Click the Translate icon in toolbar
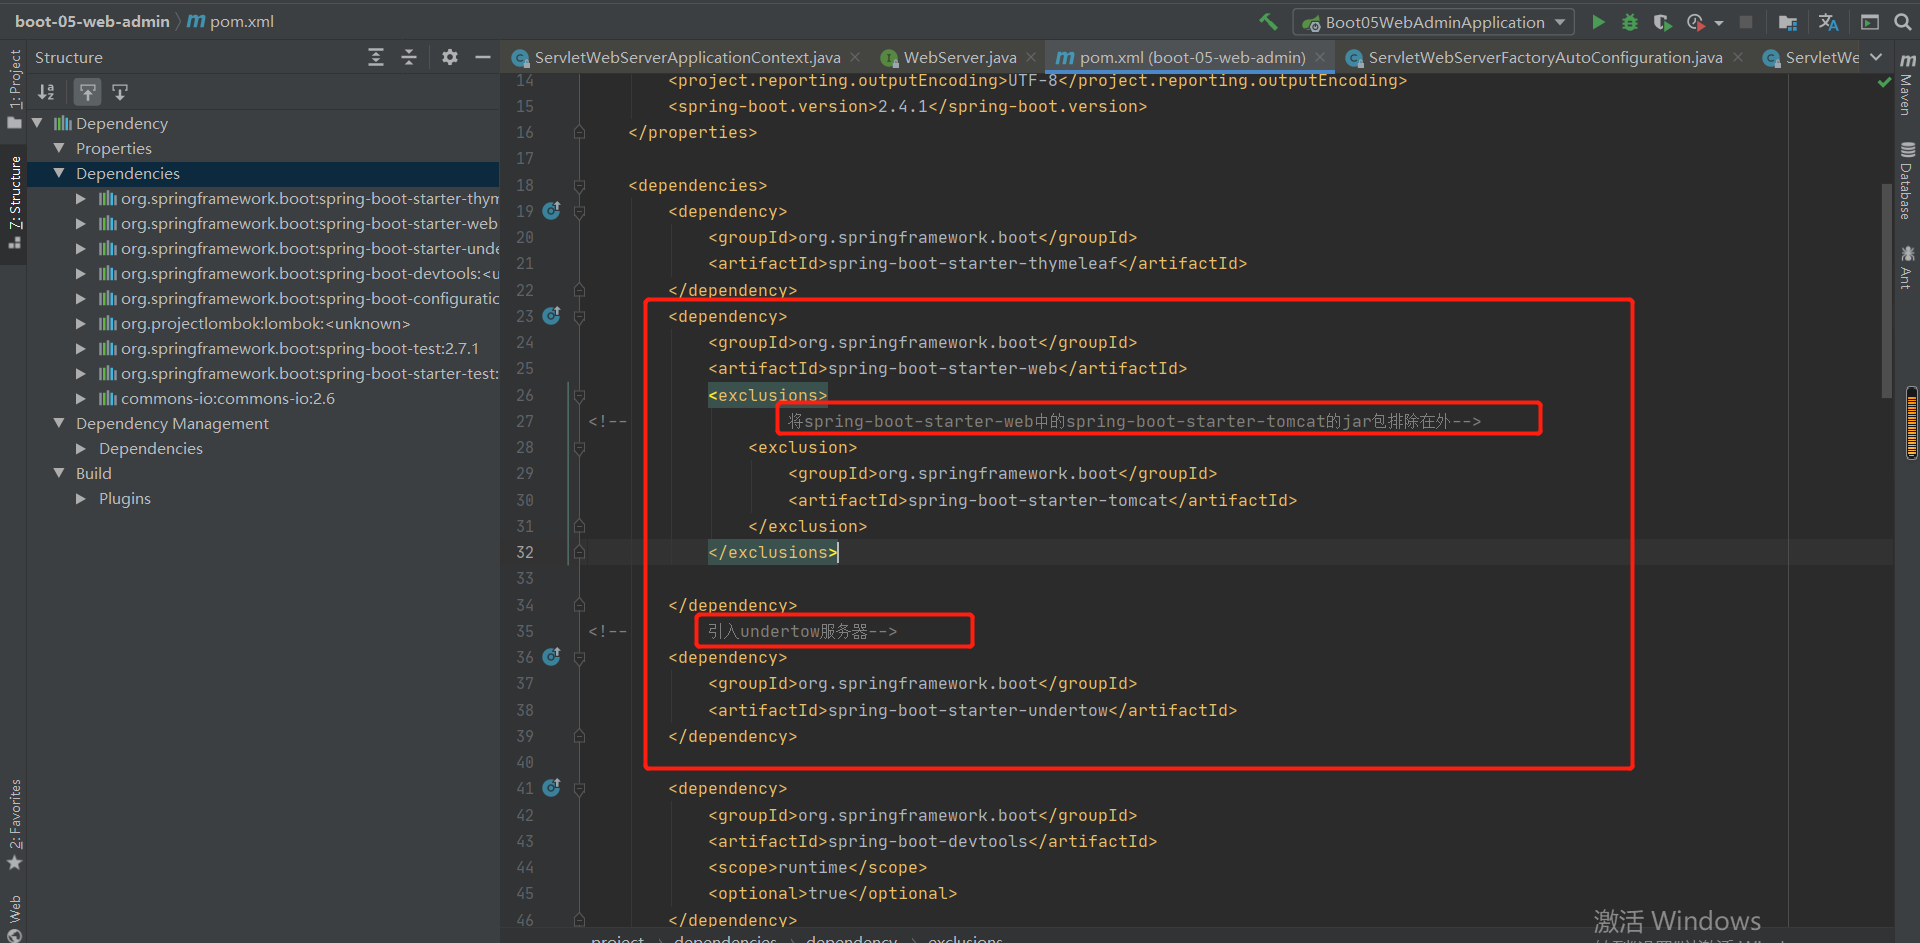 click(x=1828, y=22)
